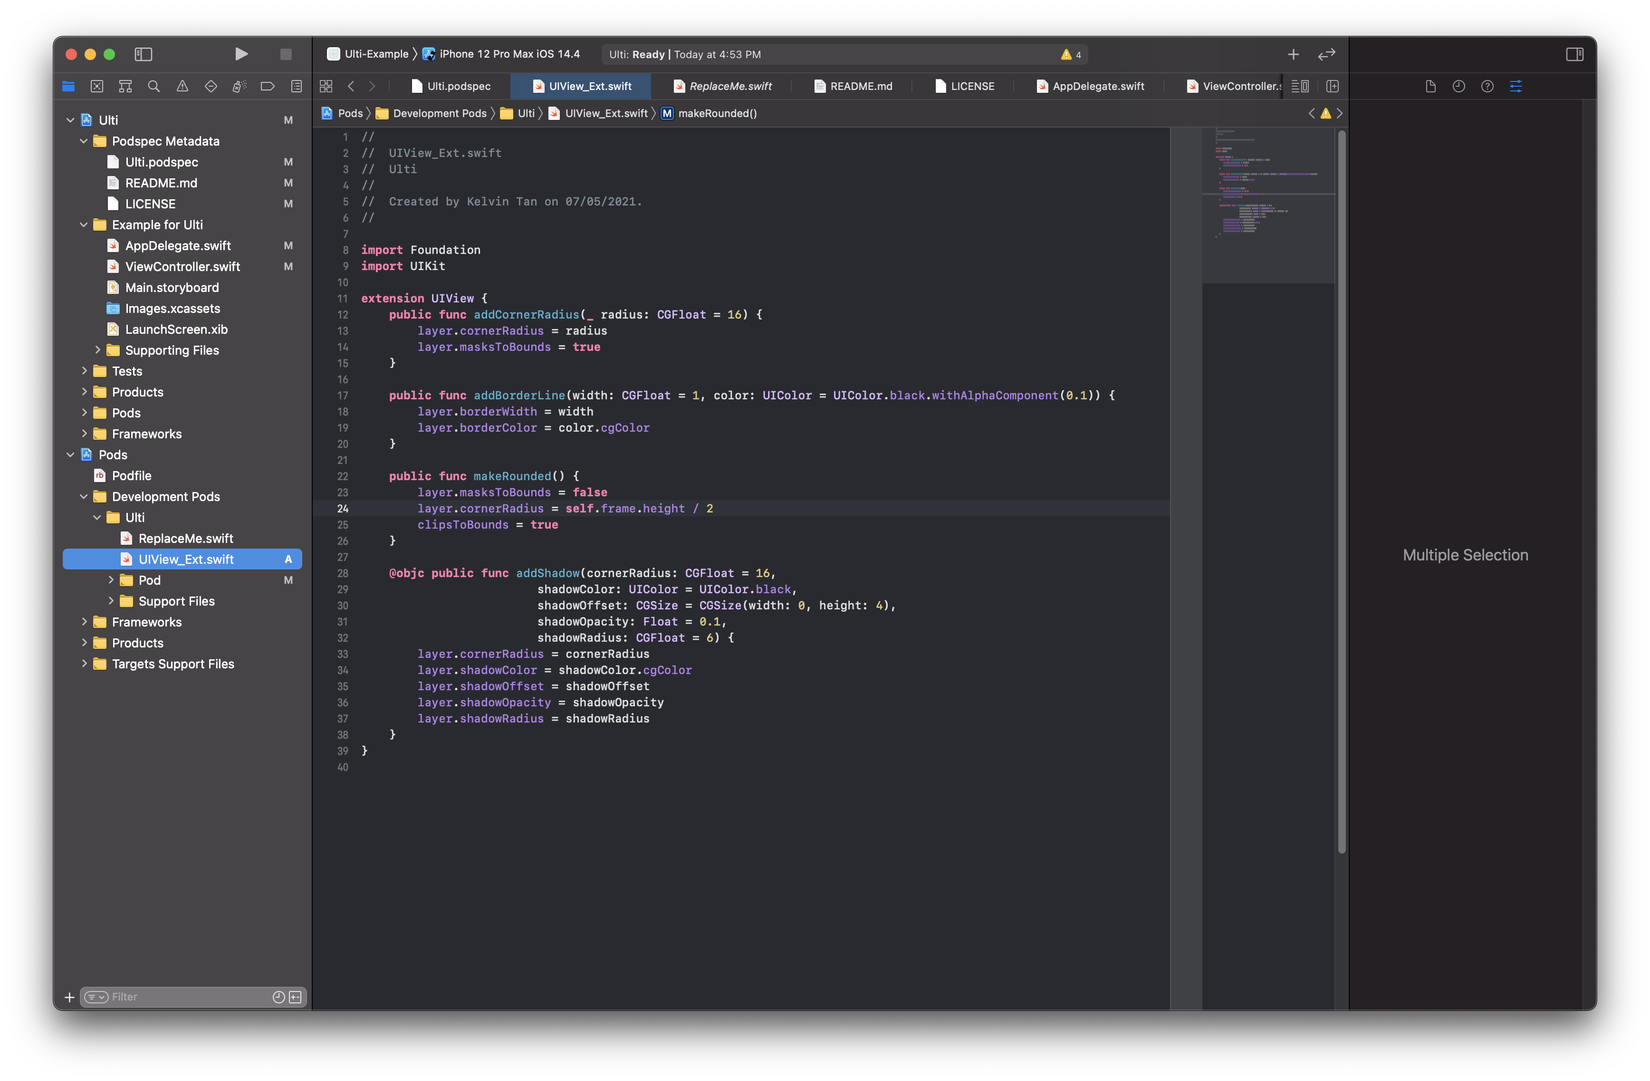Viewport: 1650px width, 1081px height.
Task: Toggle source-control status filter in navigator
Action: click(x=295, y=997)
